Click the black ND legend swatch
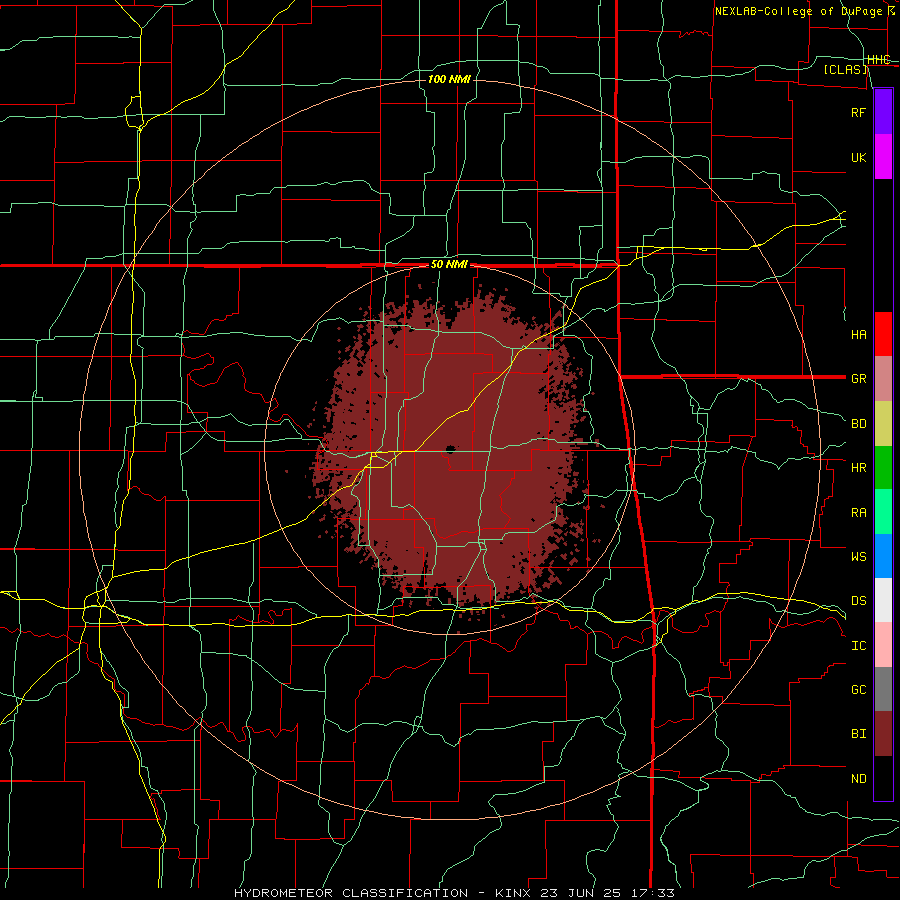900x900 pixels. coord(883,778)
